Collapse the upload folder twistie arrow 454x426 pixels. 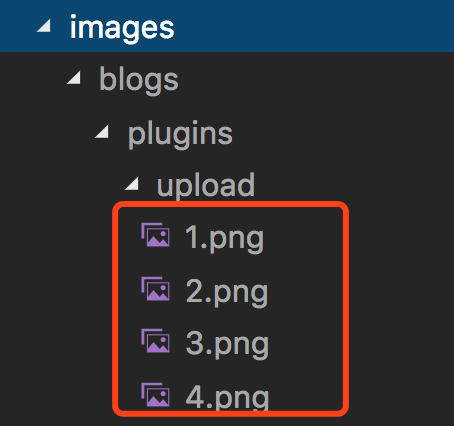132,184
